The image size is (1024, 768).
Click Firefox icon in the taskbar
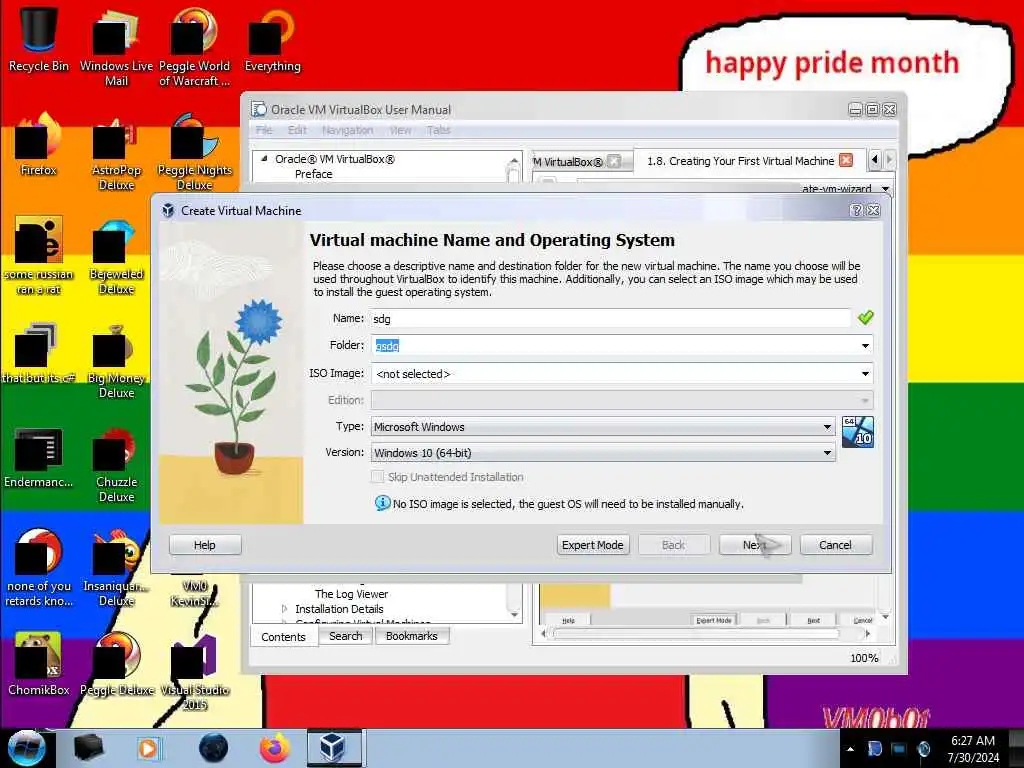point(275,748)
